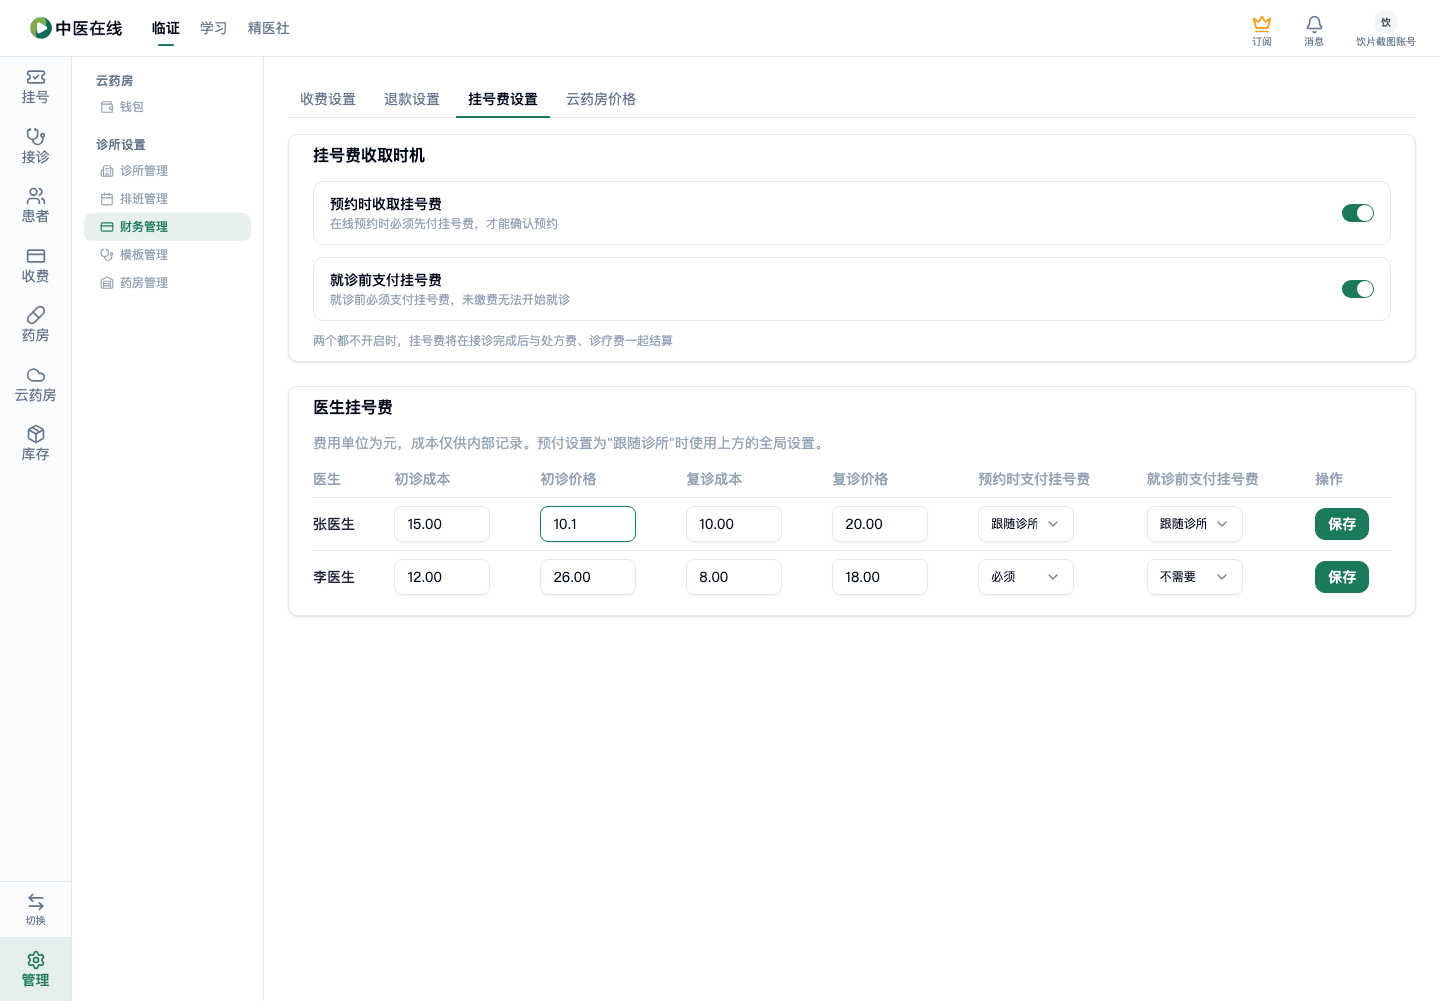Switch to the 收费设置 tab
The width and height of the screenshot is (1440, 1001).
pos(328,99)
